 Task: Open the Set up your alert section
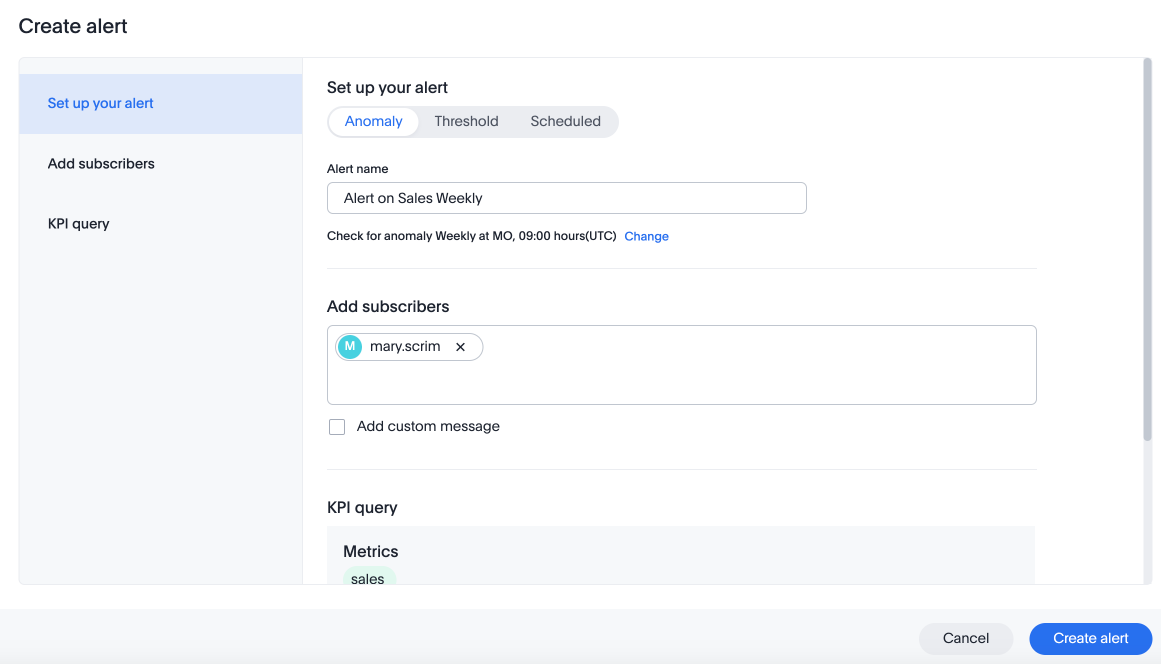coord(101,104)
